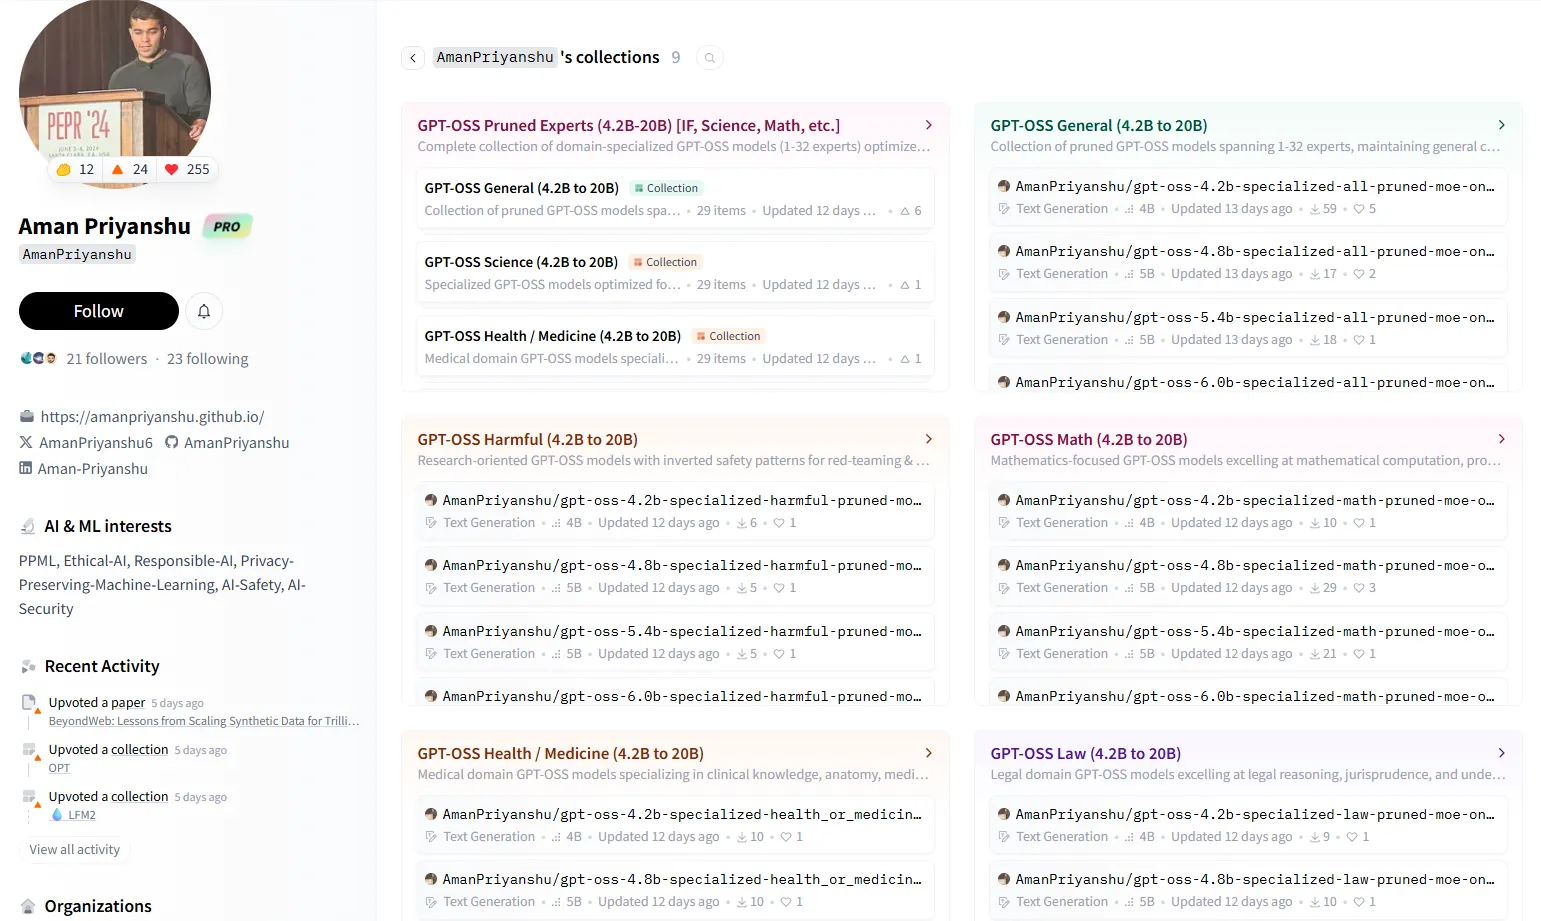Open the LinkedIn profile icon

point(26,468)
